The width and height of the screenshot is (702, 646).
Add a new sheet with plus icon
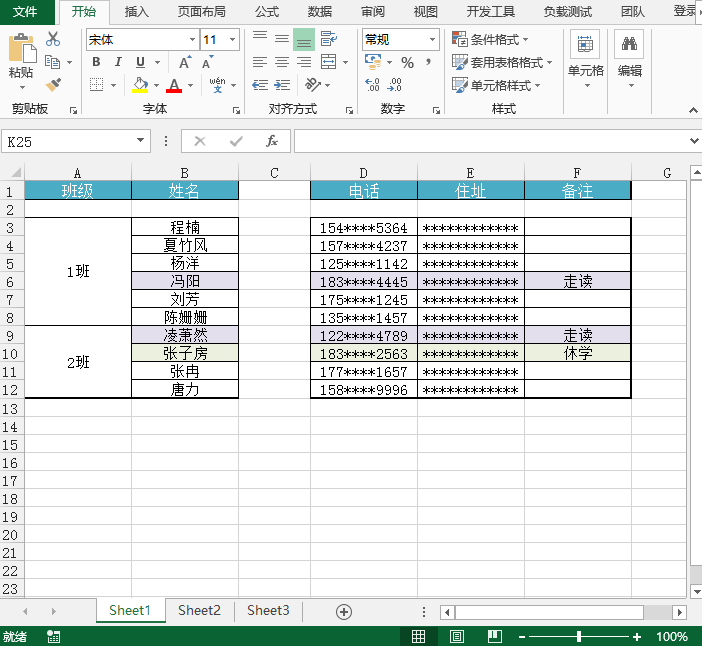pos(343,612)
